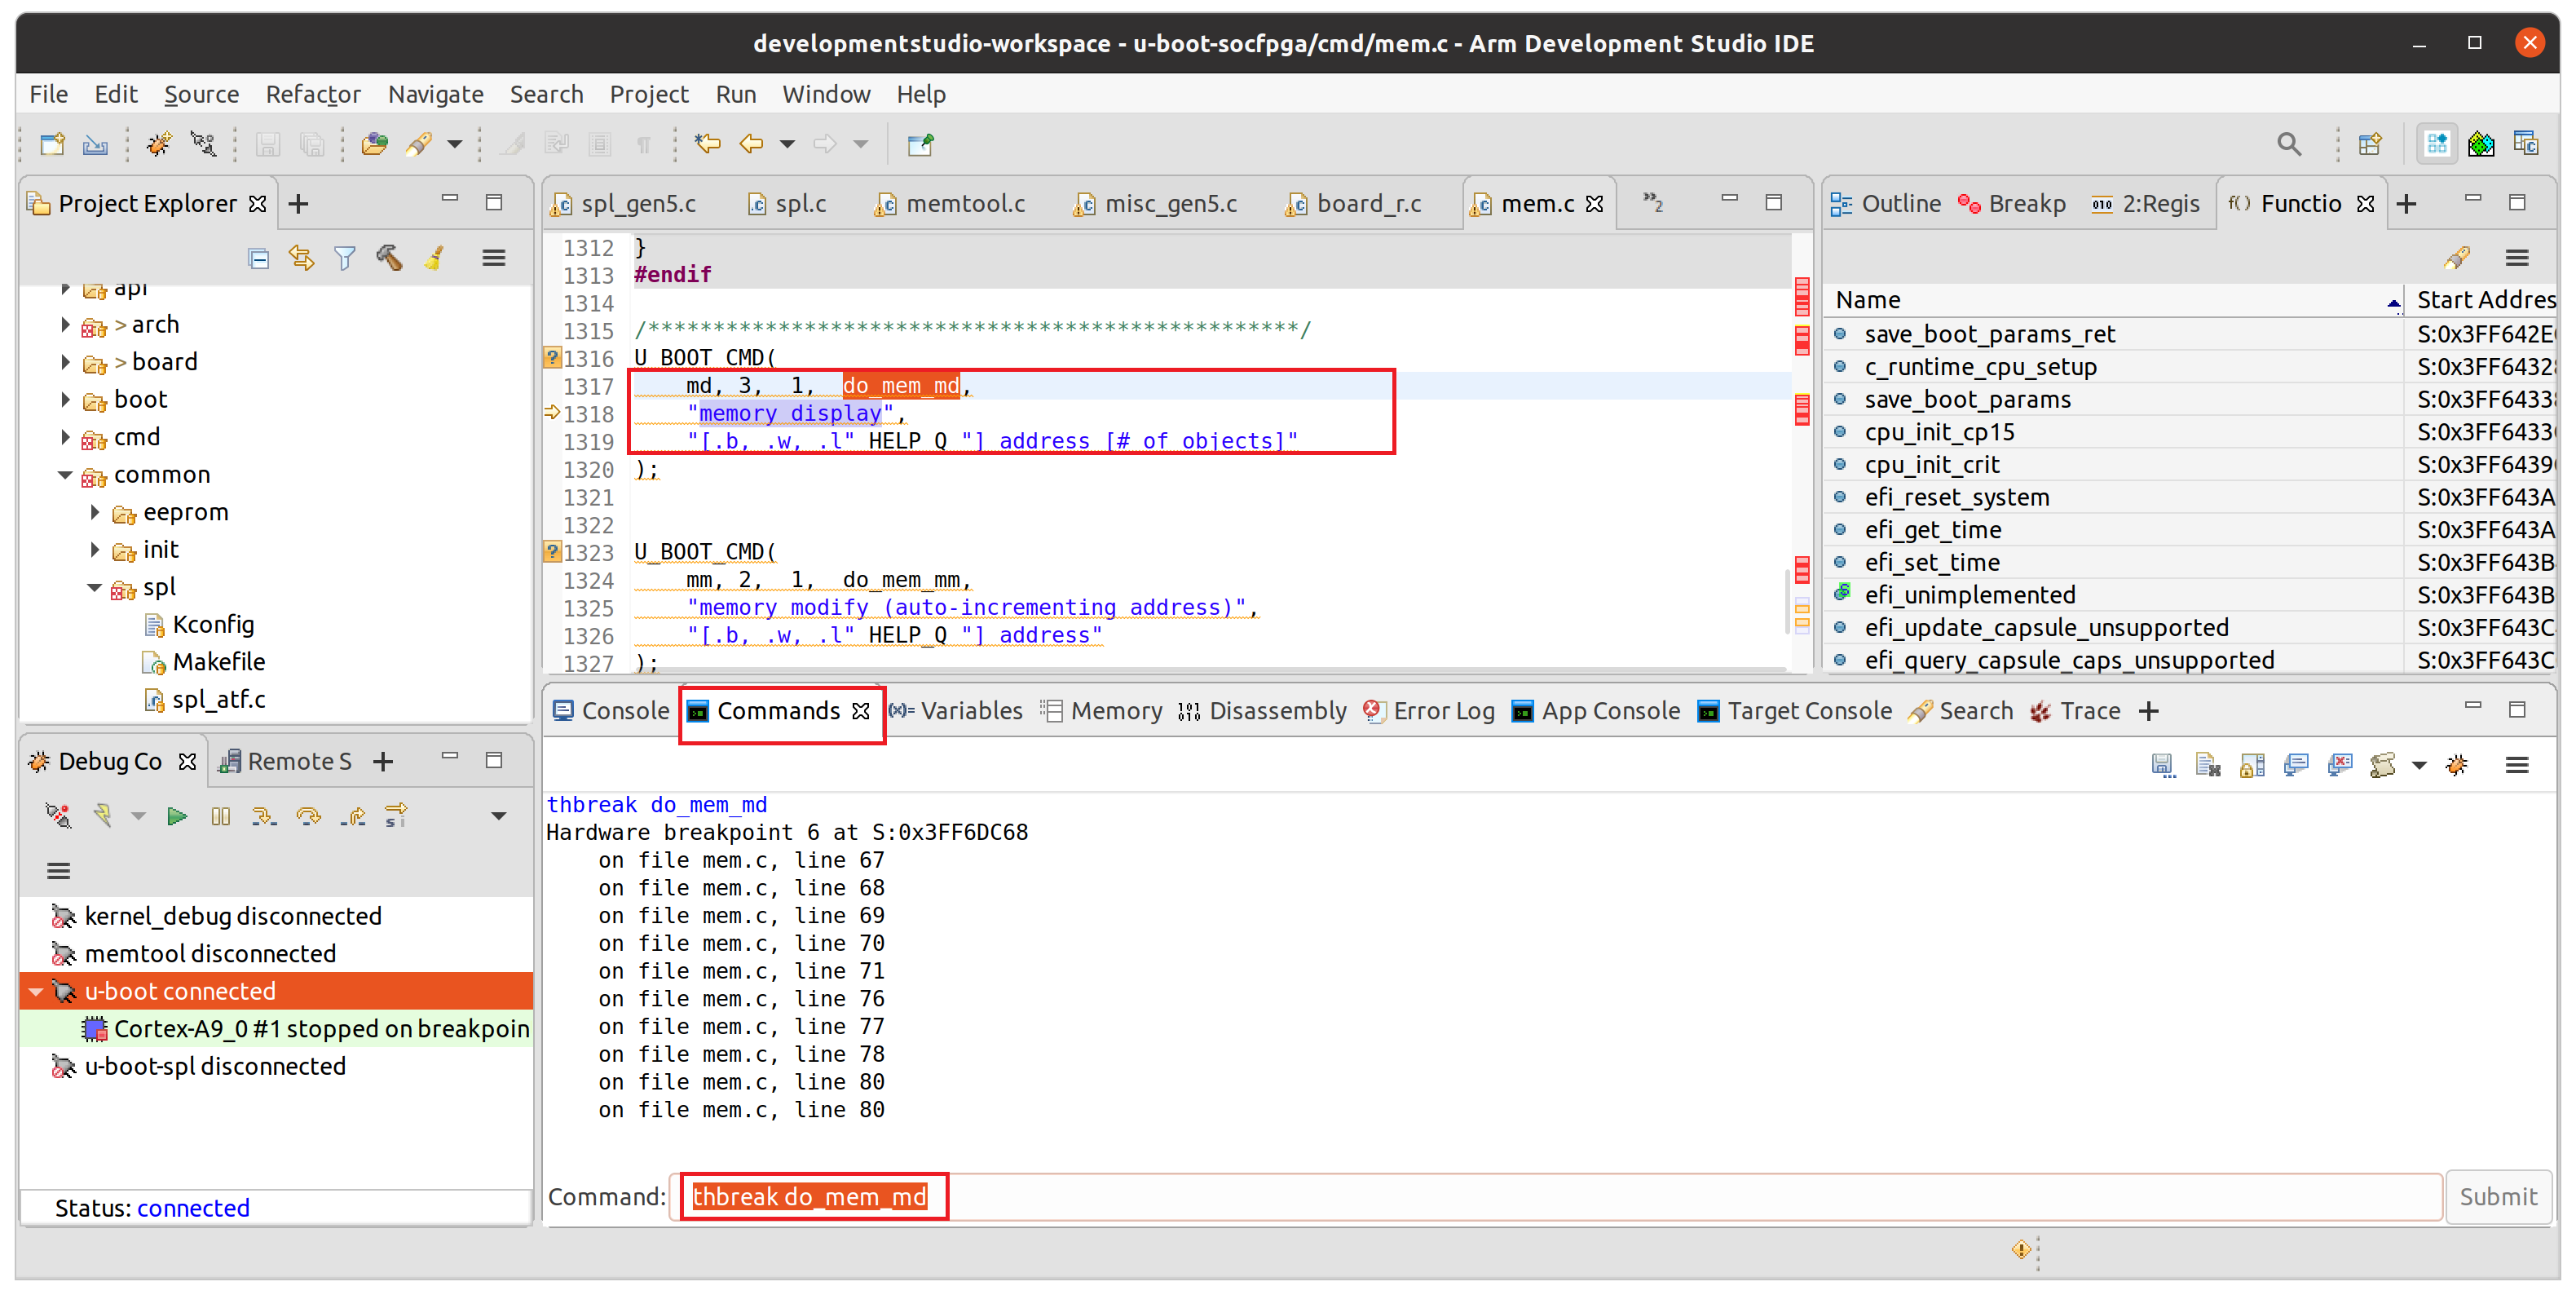The height and width of the screenshot is (1295, 2576).
Task: Toggle scroll lock in Commands view
Action: point(2252,765)
